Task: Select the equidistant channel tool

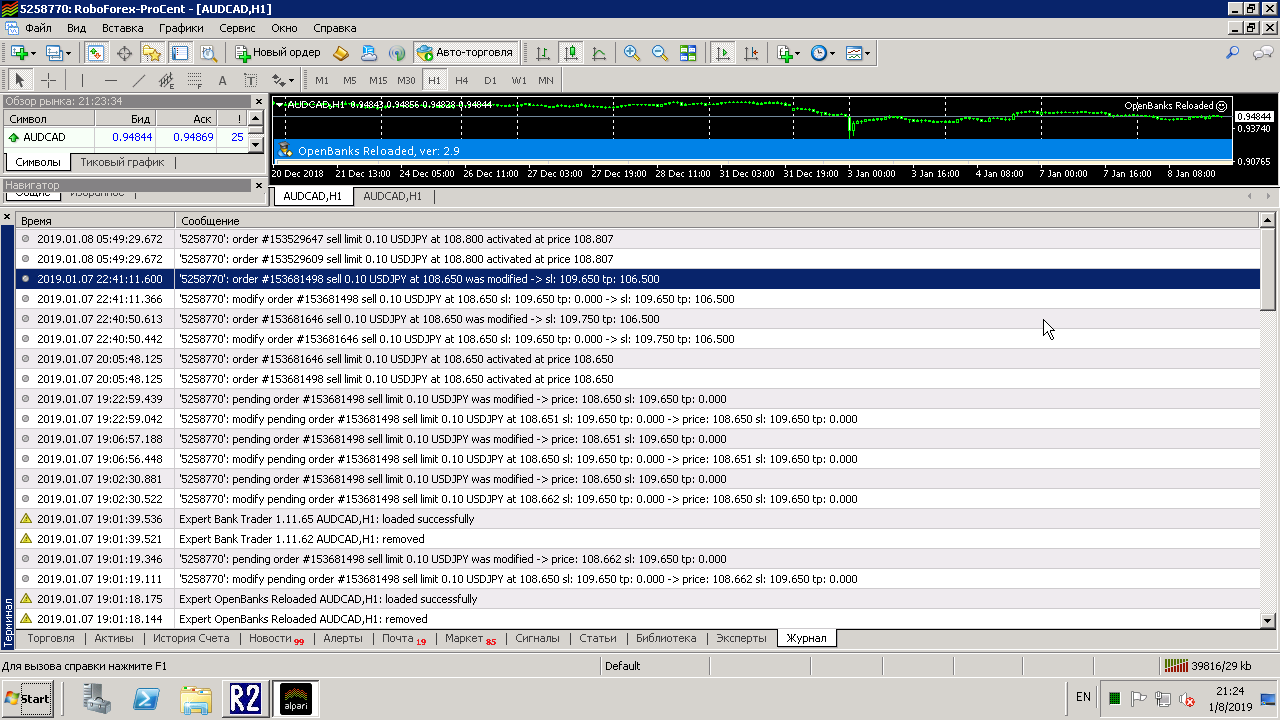Action: [x=166, y=80]
